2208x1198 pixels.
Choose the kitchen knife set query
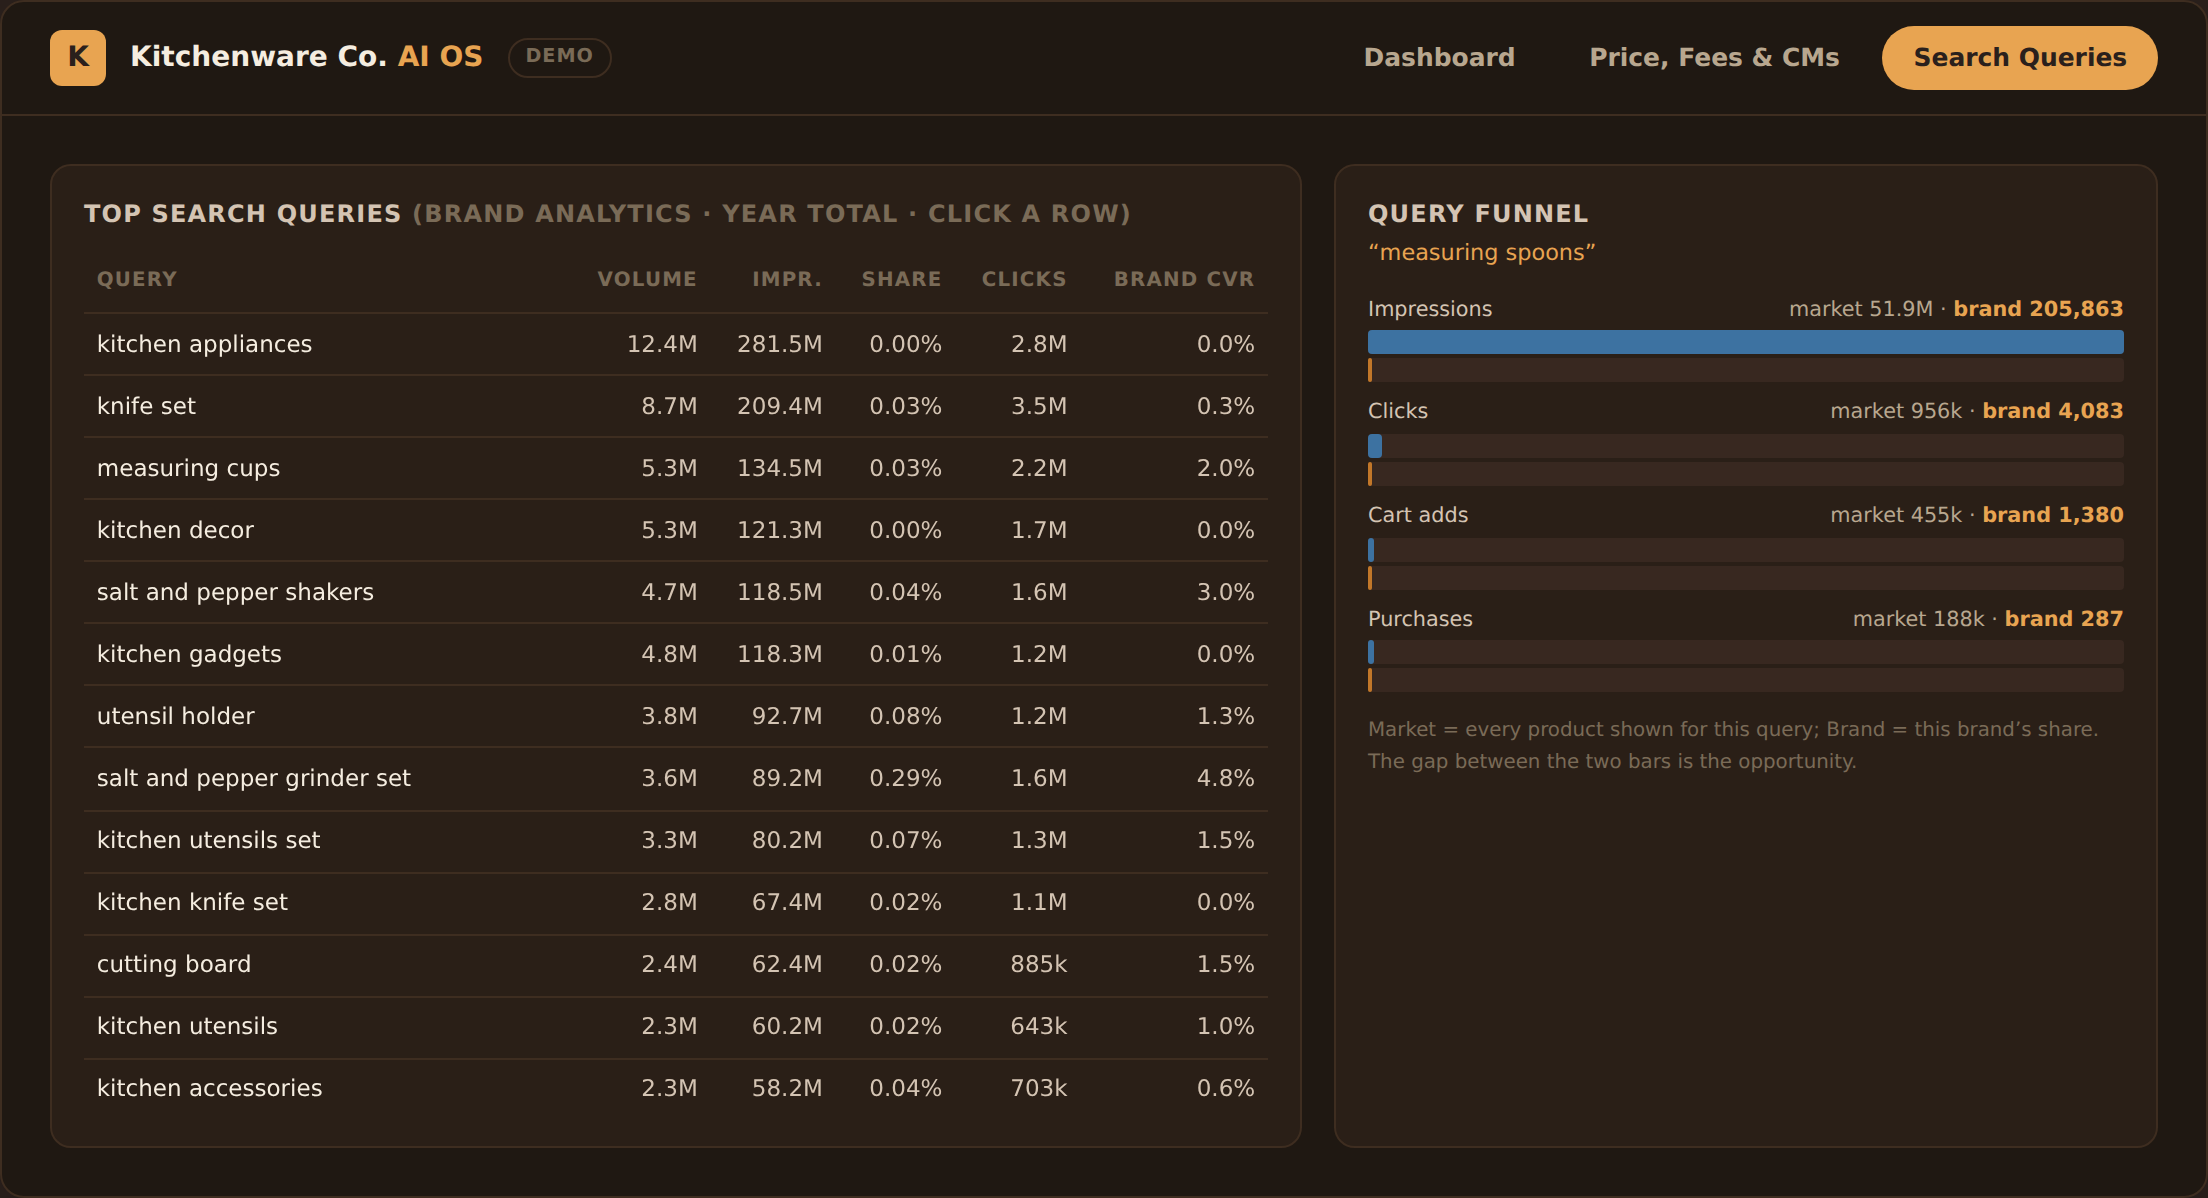[676, 902]
